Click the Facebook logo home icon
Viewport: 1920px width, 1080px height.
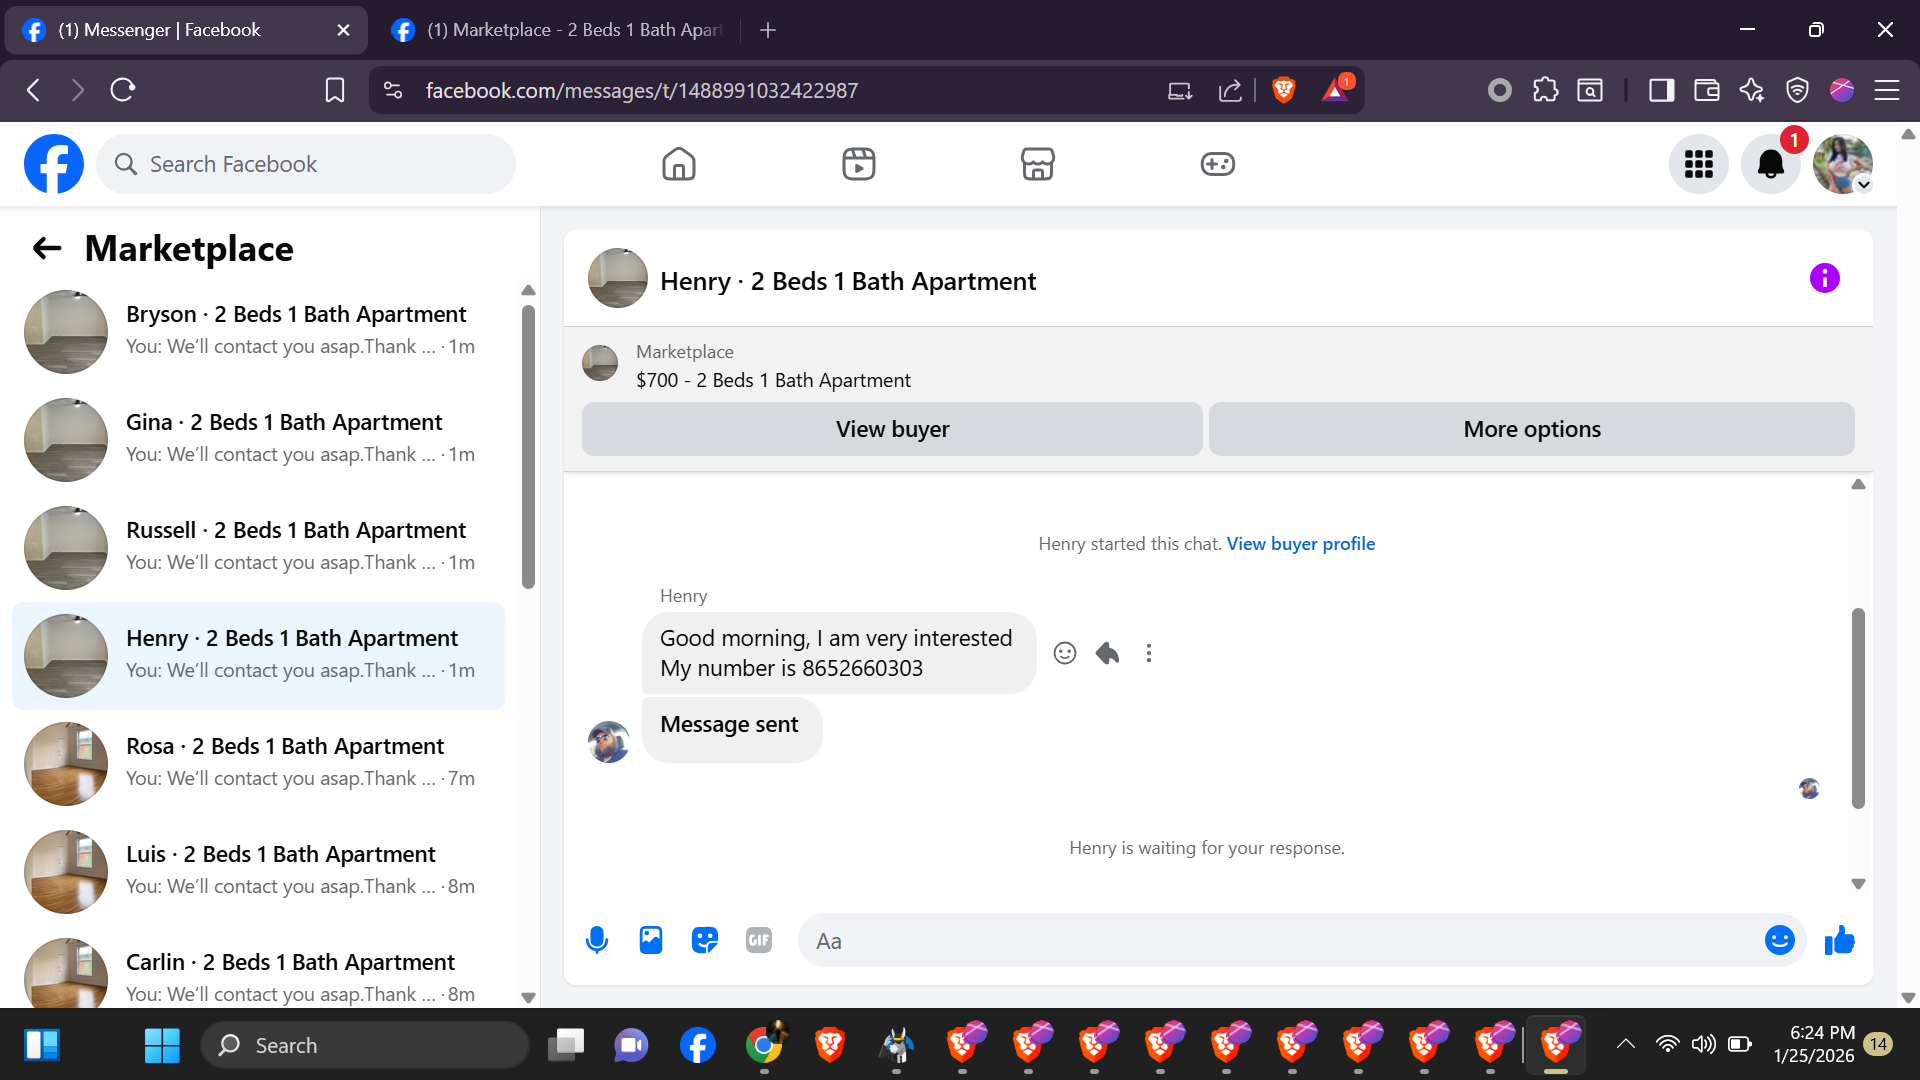tap(54, 164)
